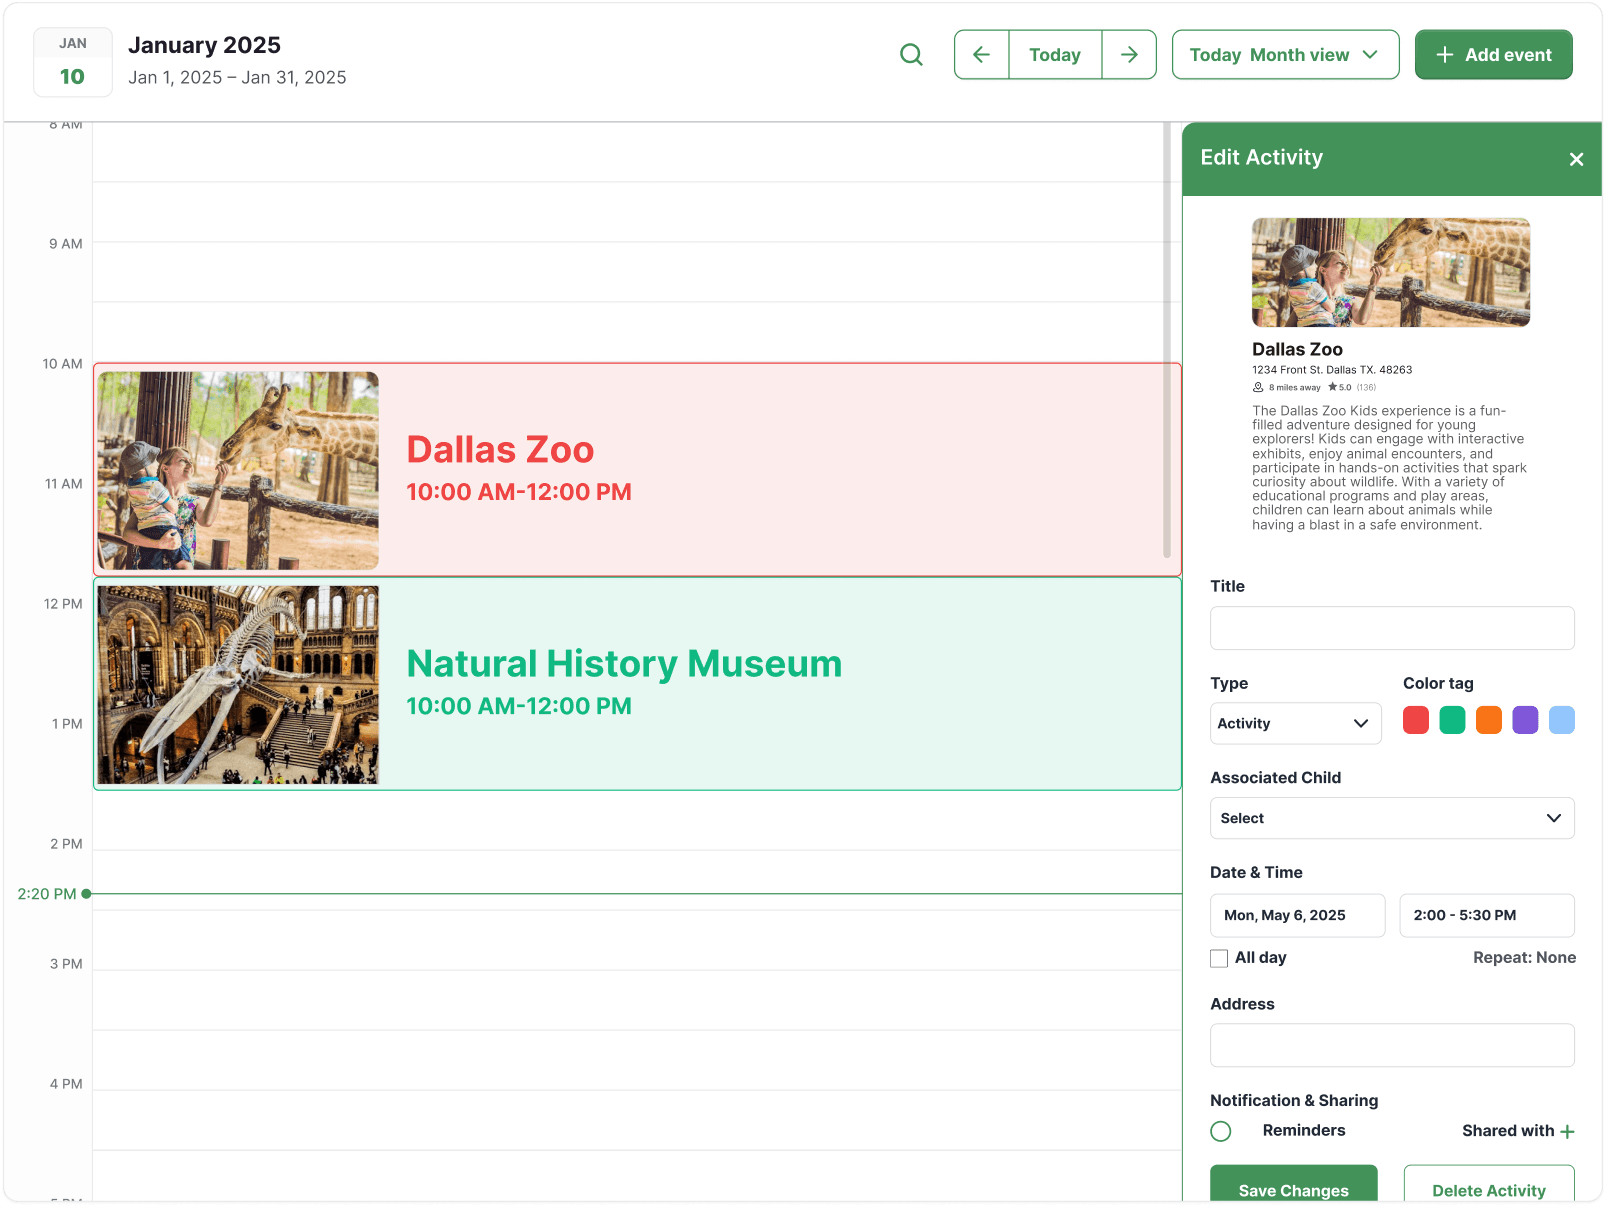Click the chevron in Month view selector
The height and width of the screenshot is (1206, 1606).
pyautogui.click(x=1370, y=55)
